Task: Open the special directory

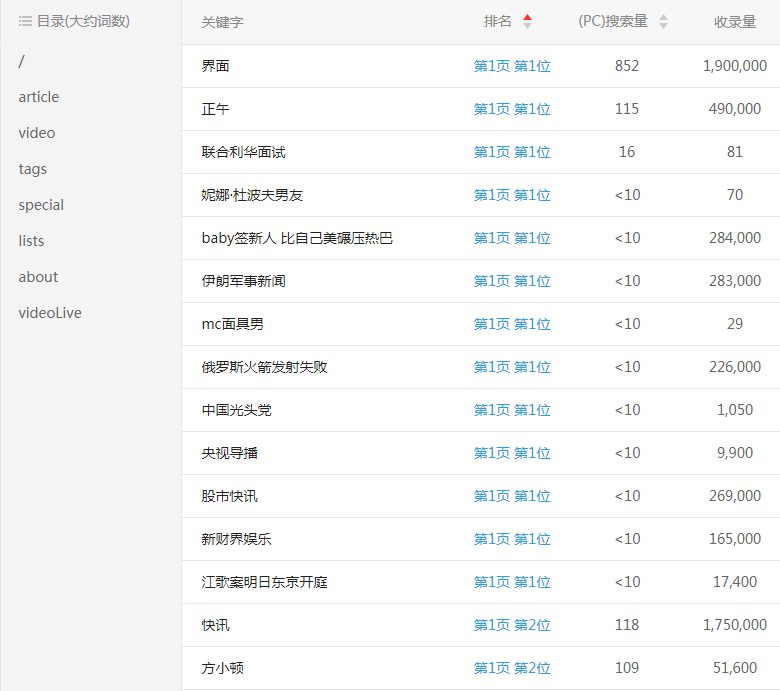Action: (41, 205)
